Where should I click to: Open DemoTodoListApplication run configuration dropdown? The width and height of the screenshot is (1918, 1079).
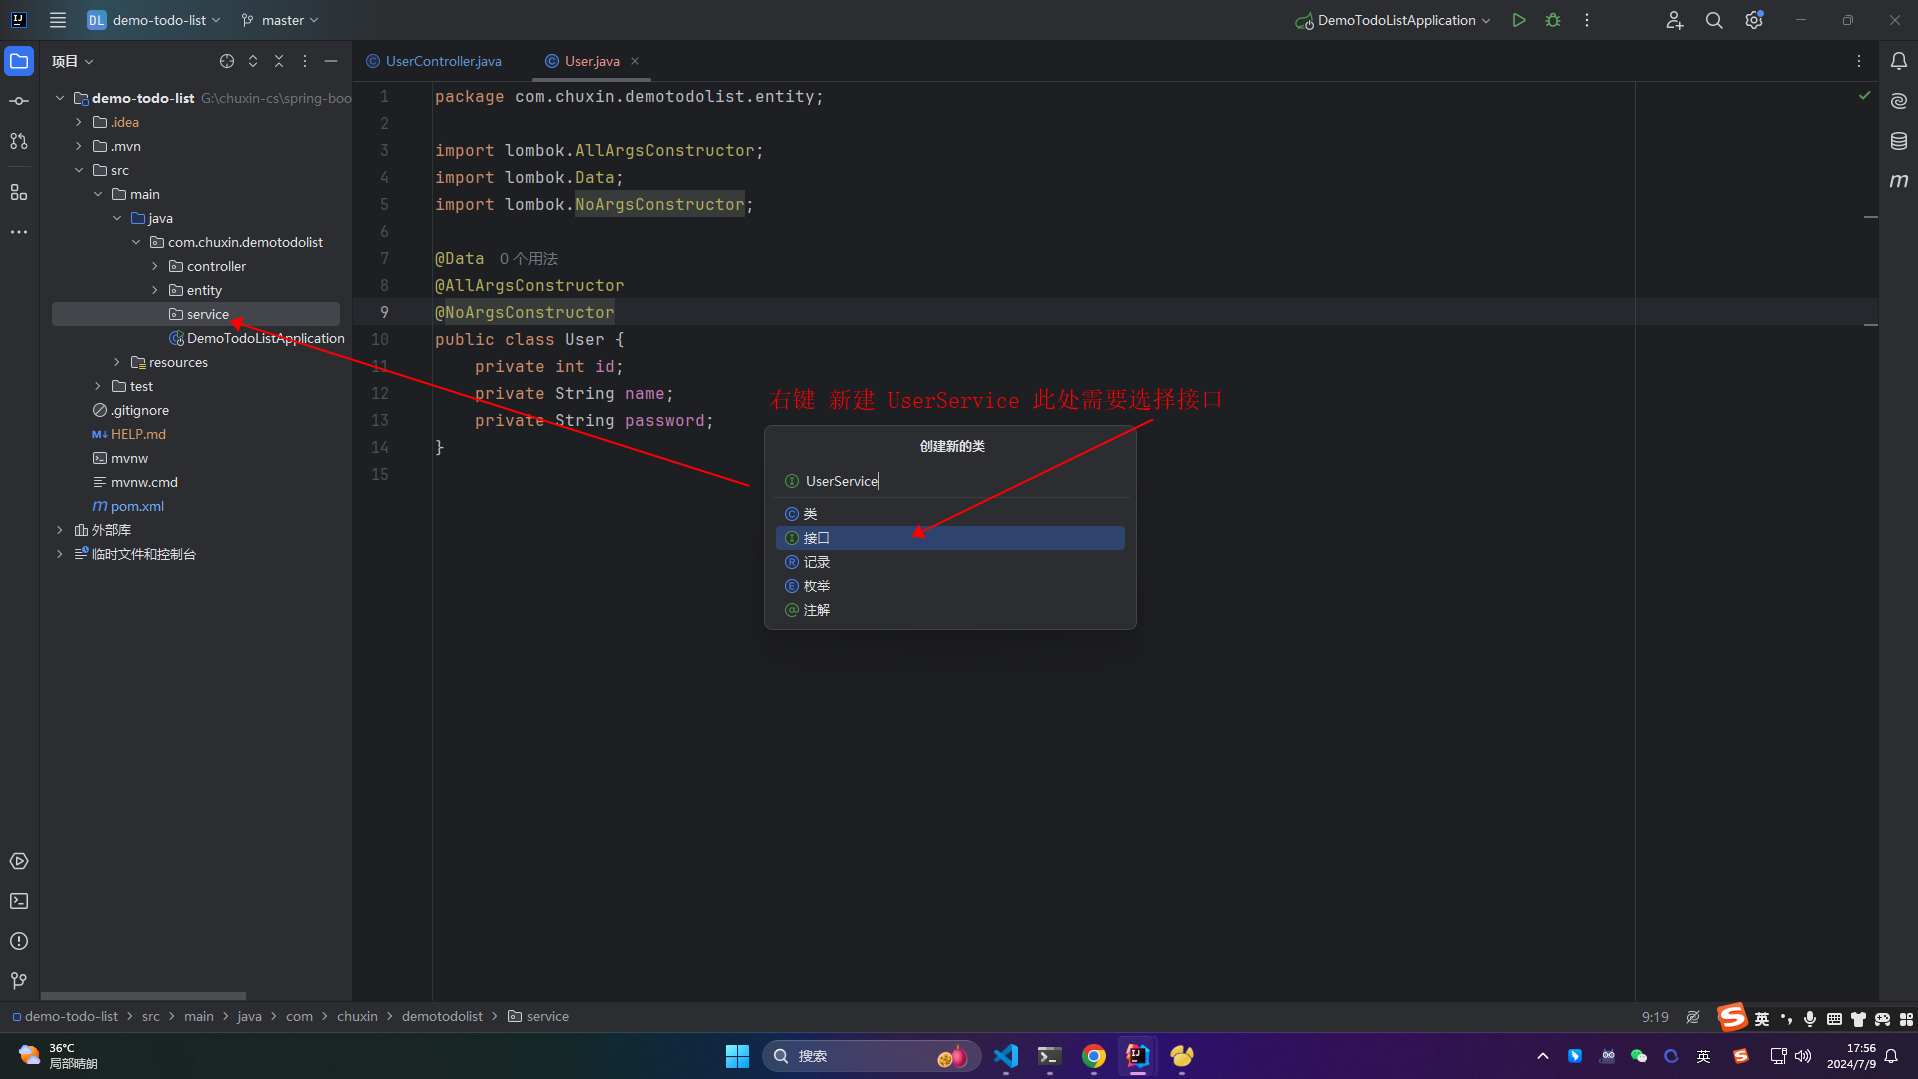click(1393, 20)
